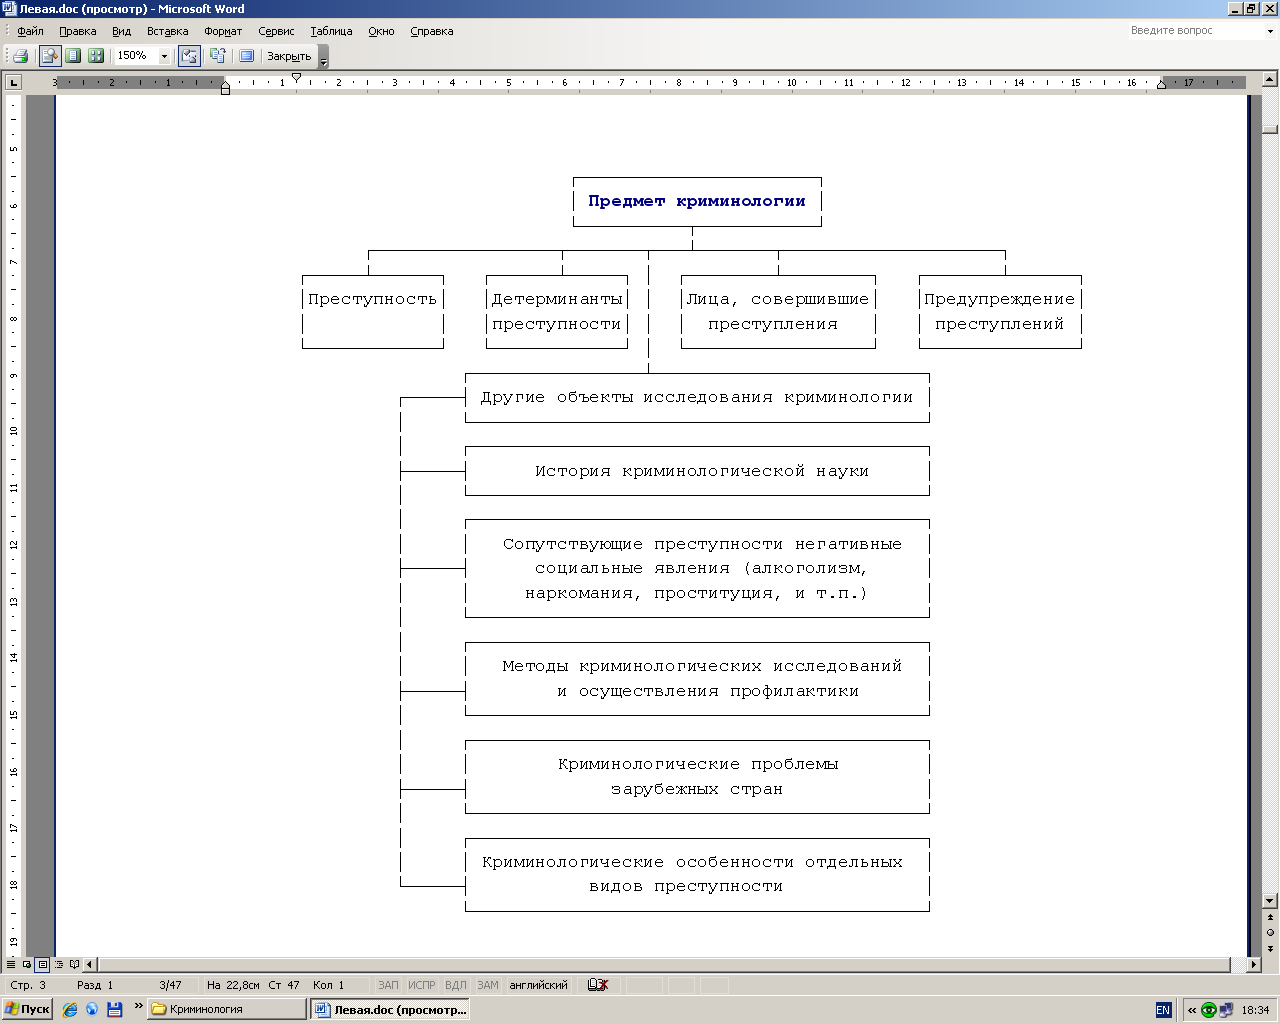1280x1024 pixels.
Task: Click the 'Стр. 3' status bar entry
Action: coord(28,985)
